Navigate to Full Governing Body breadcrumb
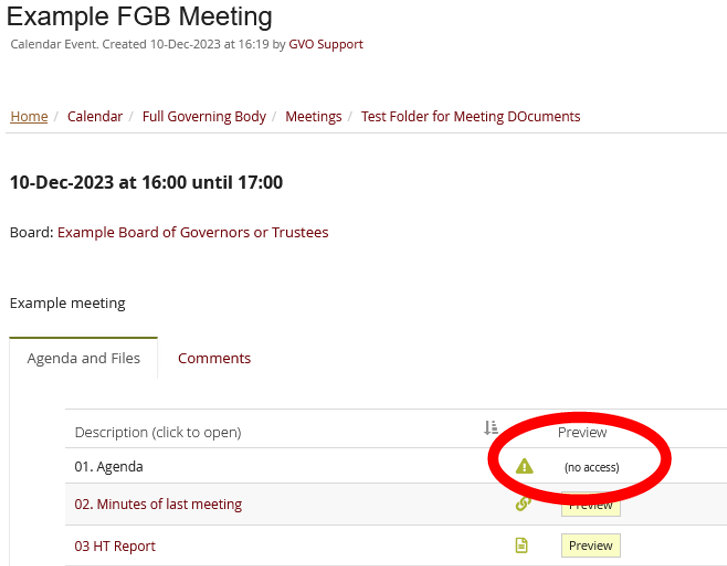This screenshot has height=566, width=727. coord(204,116)
